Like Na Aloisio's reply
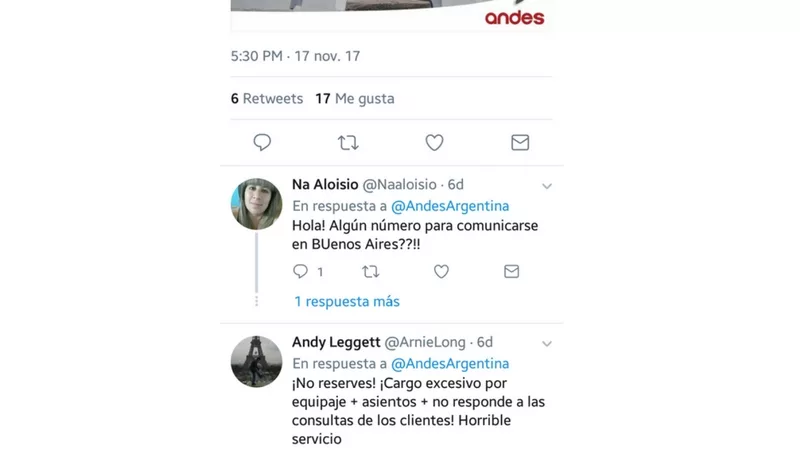This screenshot has width=800, height=453. (441, 271)
